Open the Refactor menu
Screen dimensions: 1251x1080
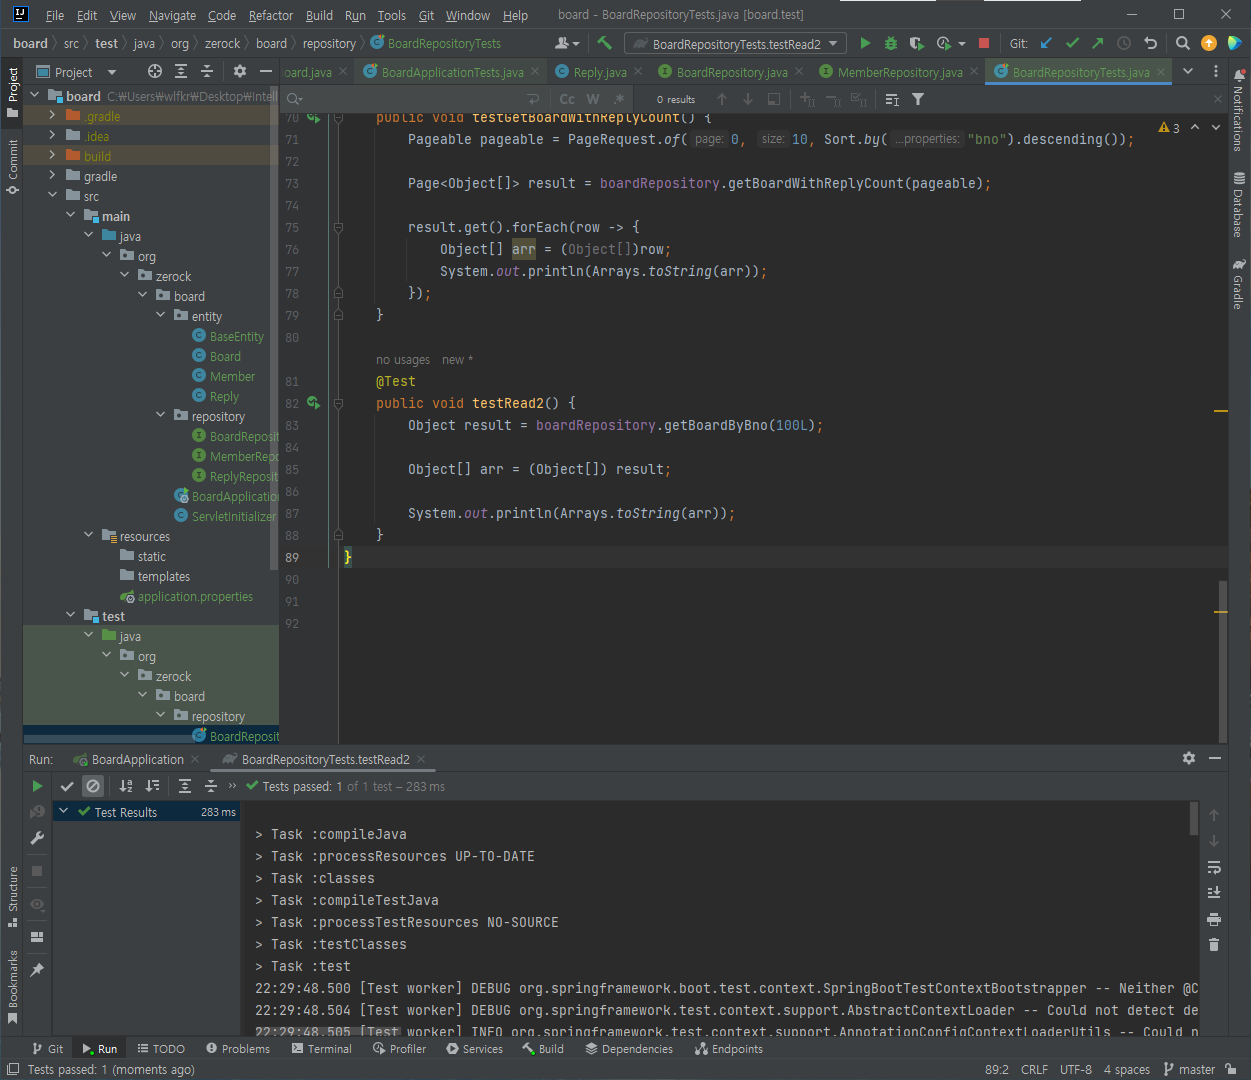click(271, 15)
